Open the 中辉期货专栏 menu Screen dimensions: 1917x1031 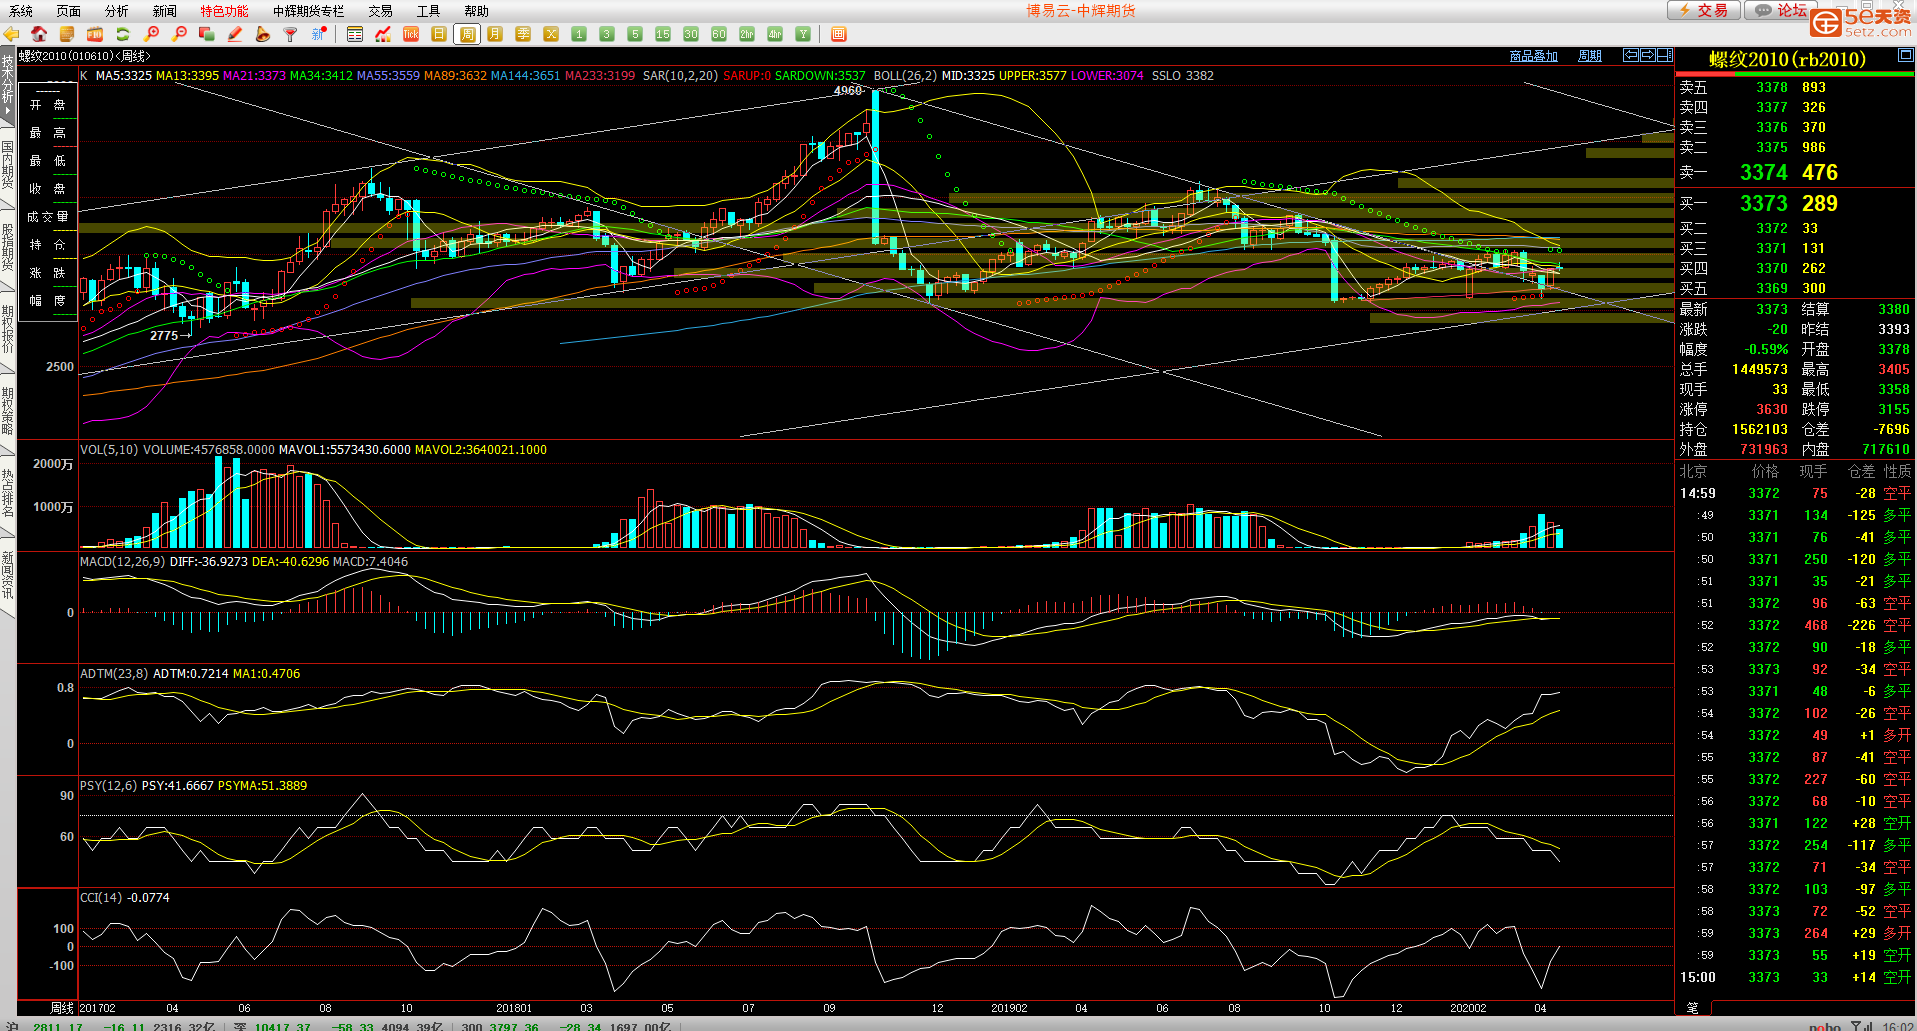pyautogui.click(x=309, y=11)
